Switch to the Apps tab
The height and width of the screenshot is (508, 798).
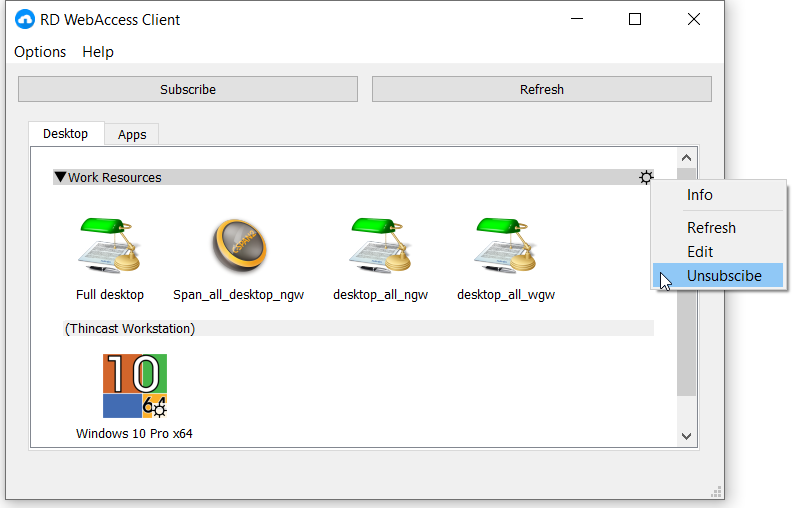[132, 134]
